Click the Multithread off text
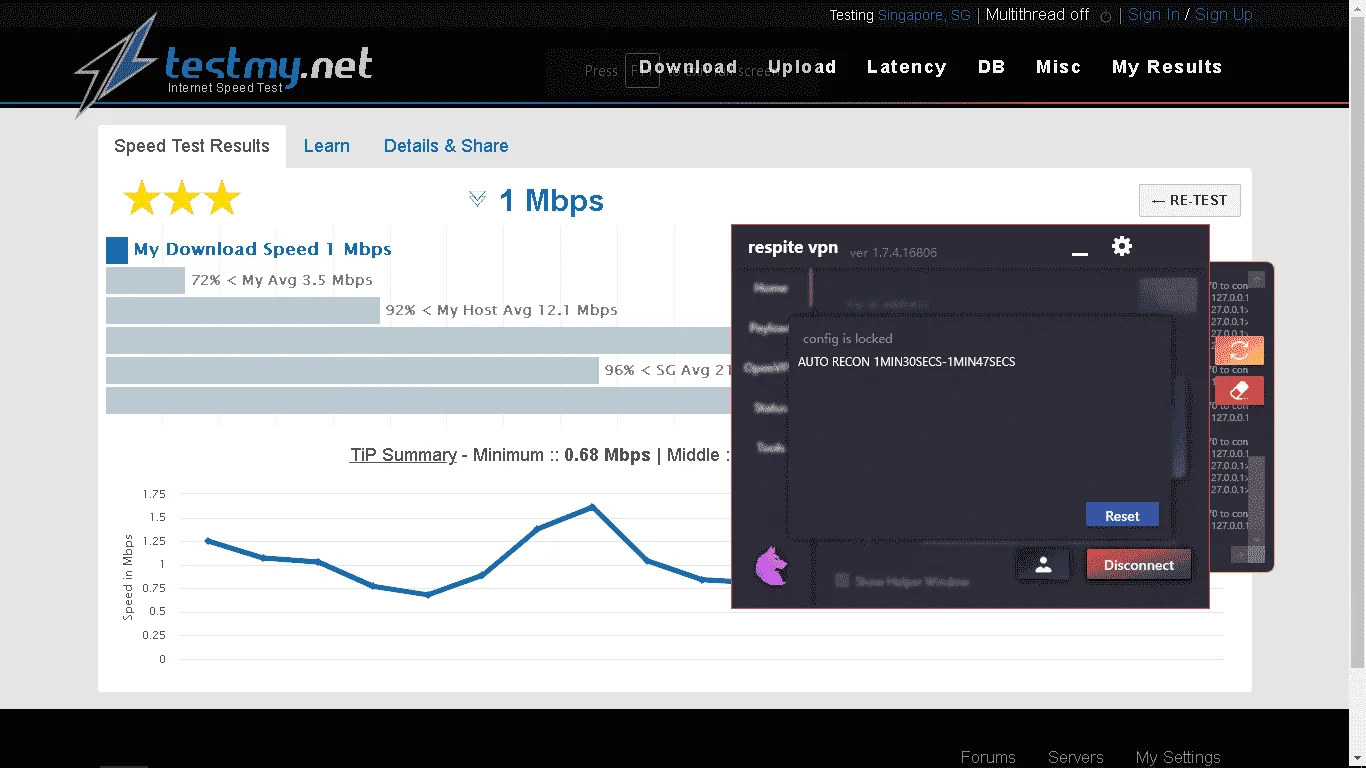This screenshot has width=1366, height=768. click(x=1038, y=15)
